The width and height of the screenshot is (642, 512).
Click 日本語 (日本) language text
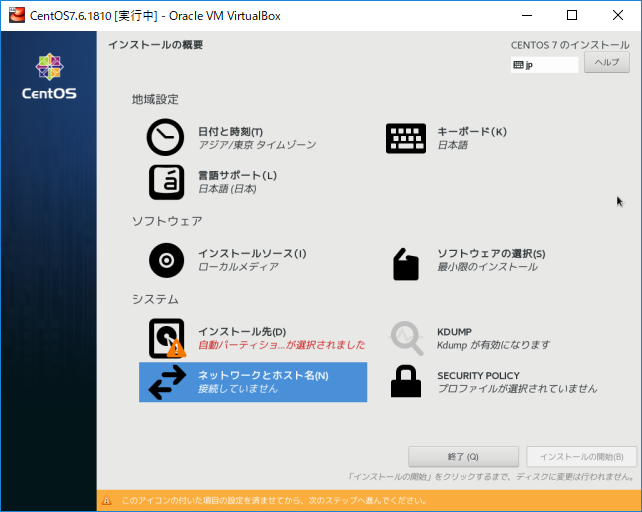click(x=227, y=189)
